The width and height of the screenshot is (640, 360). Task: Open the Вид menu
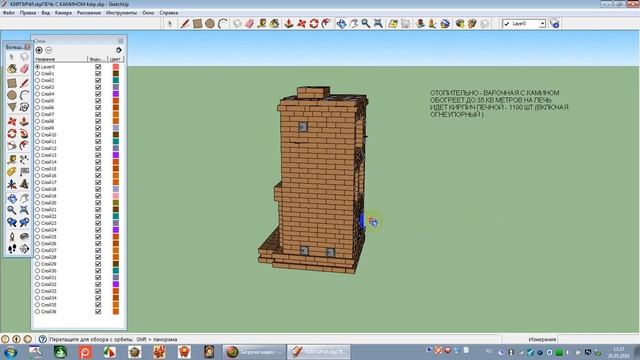coord(45,13)
